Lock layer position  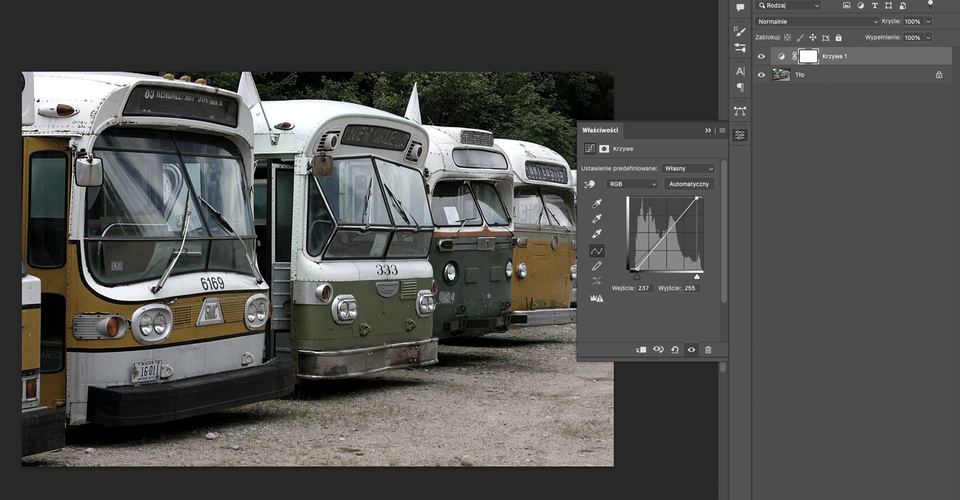pos(813,37)
